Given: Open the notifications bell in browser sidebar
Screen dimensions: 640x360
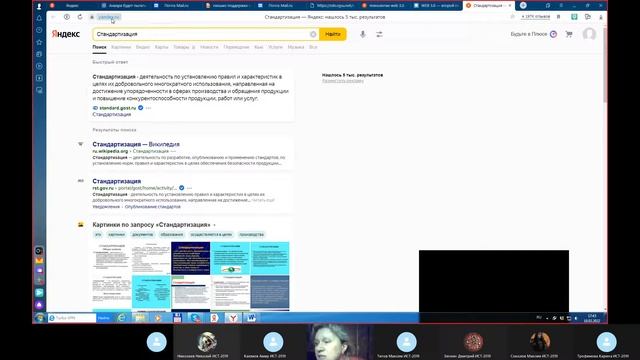Looking at the screenshot, I should pos(39,18).
